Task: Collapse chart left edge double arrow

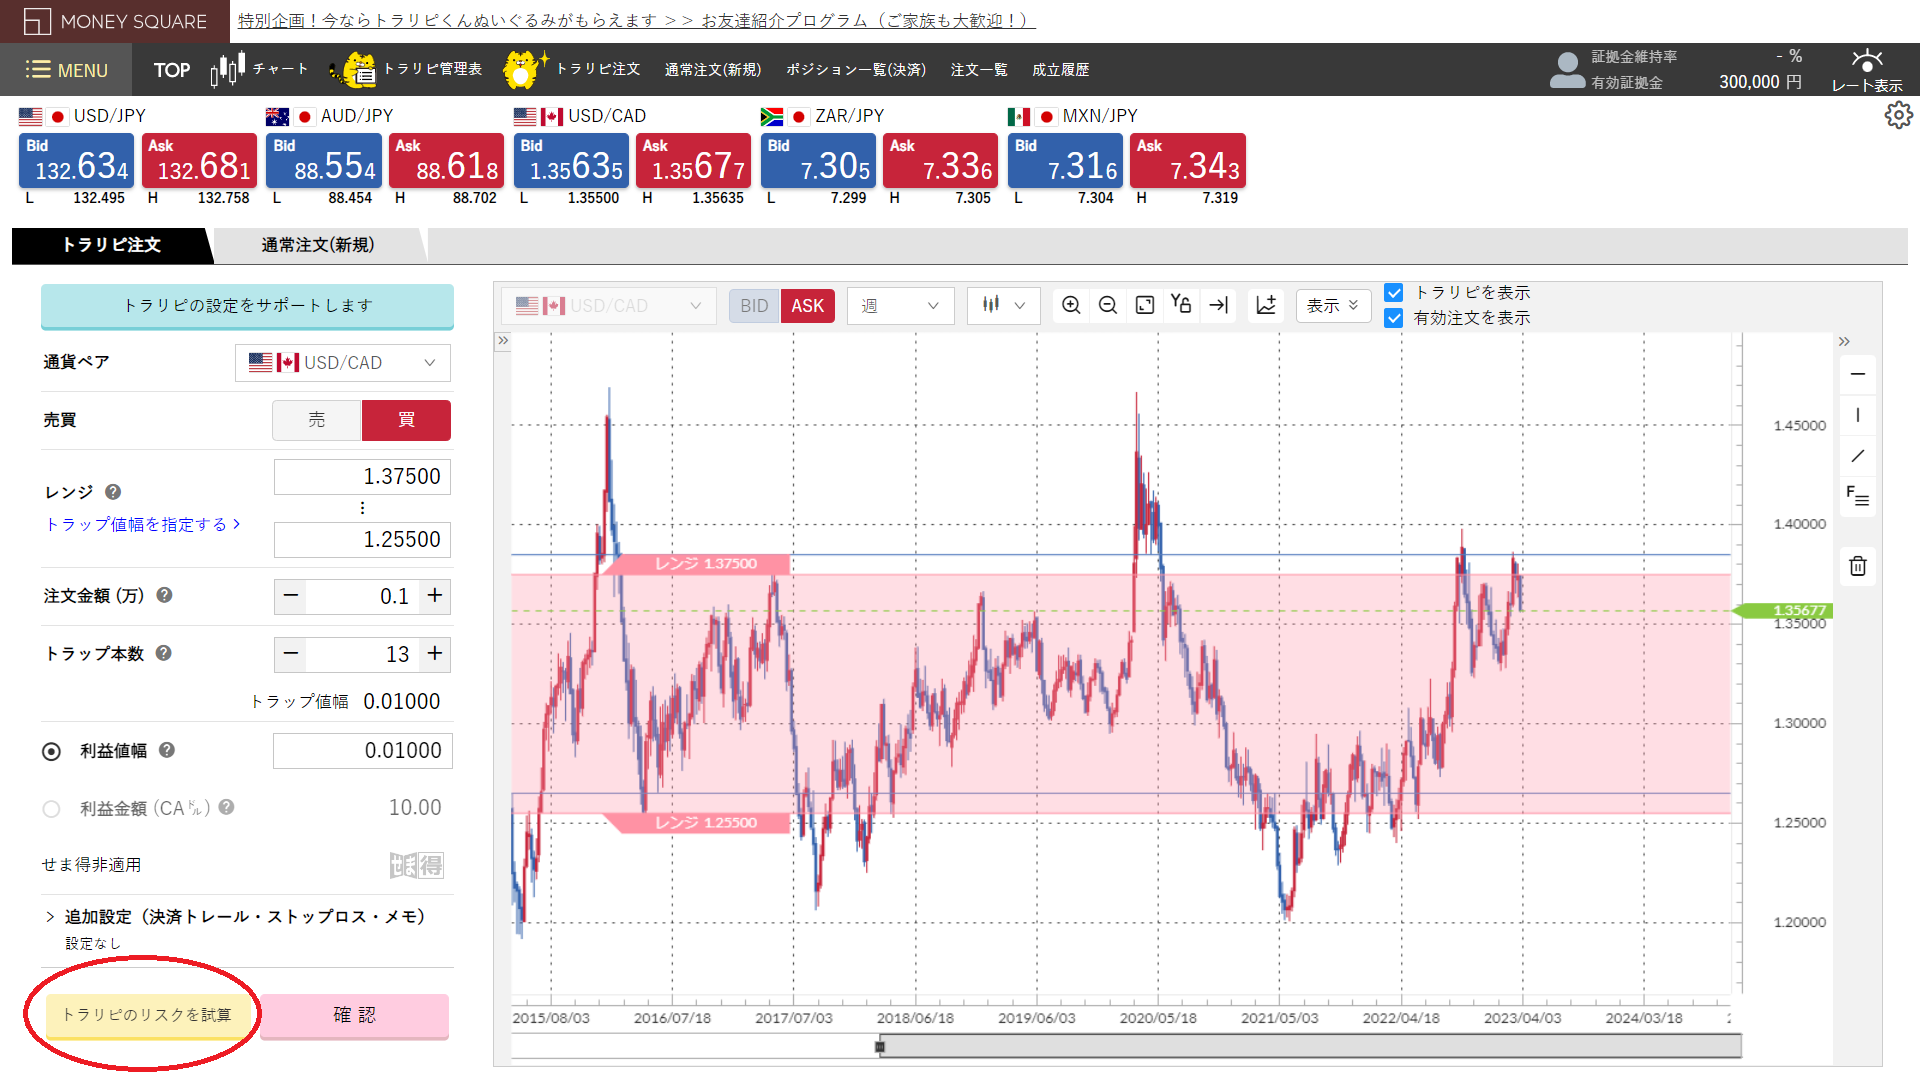Action: coord(503,341)
